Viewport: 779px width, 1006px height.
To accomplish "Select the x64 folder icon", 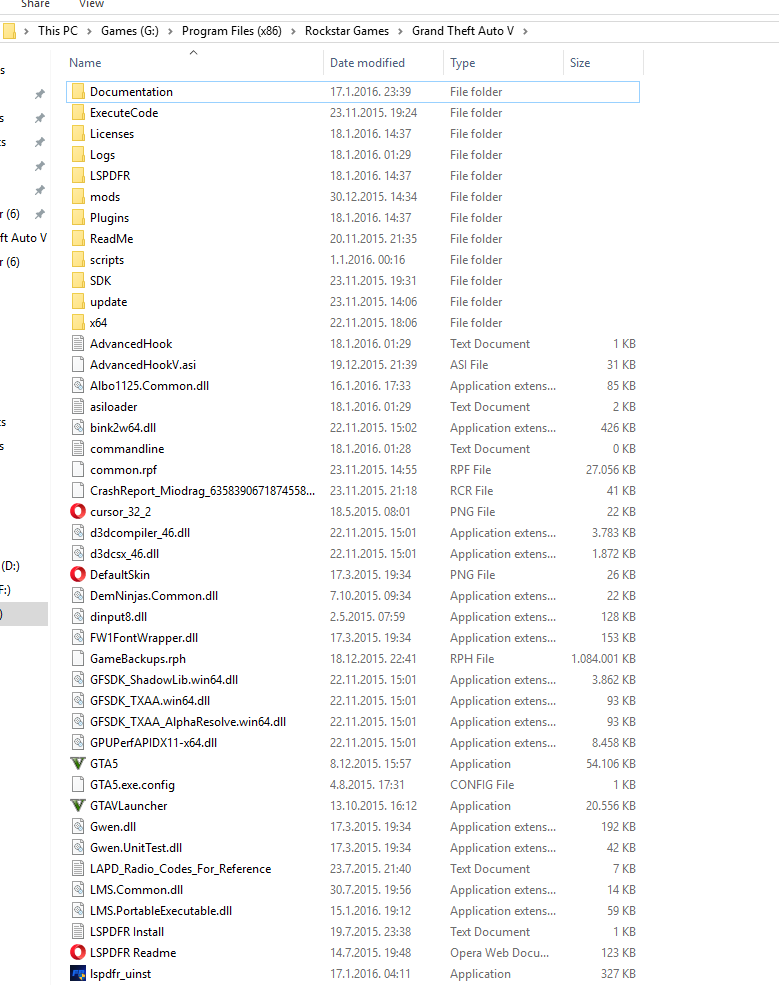I will point(78,323).
